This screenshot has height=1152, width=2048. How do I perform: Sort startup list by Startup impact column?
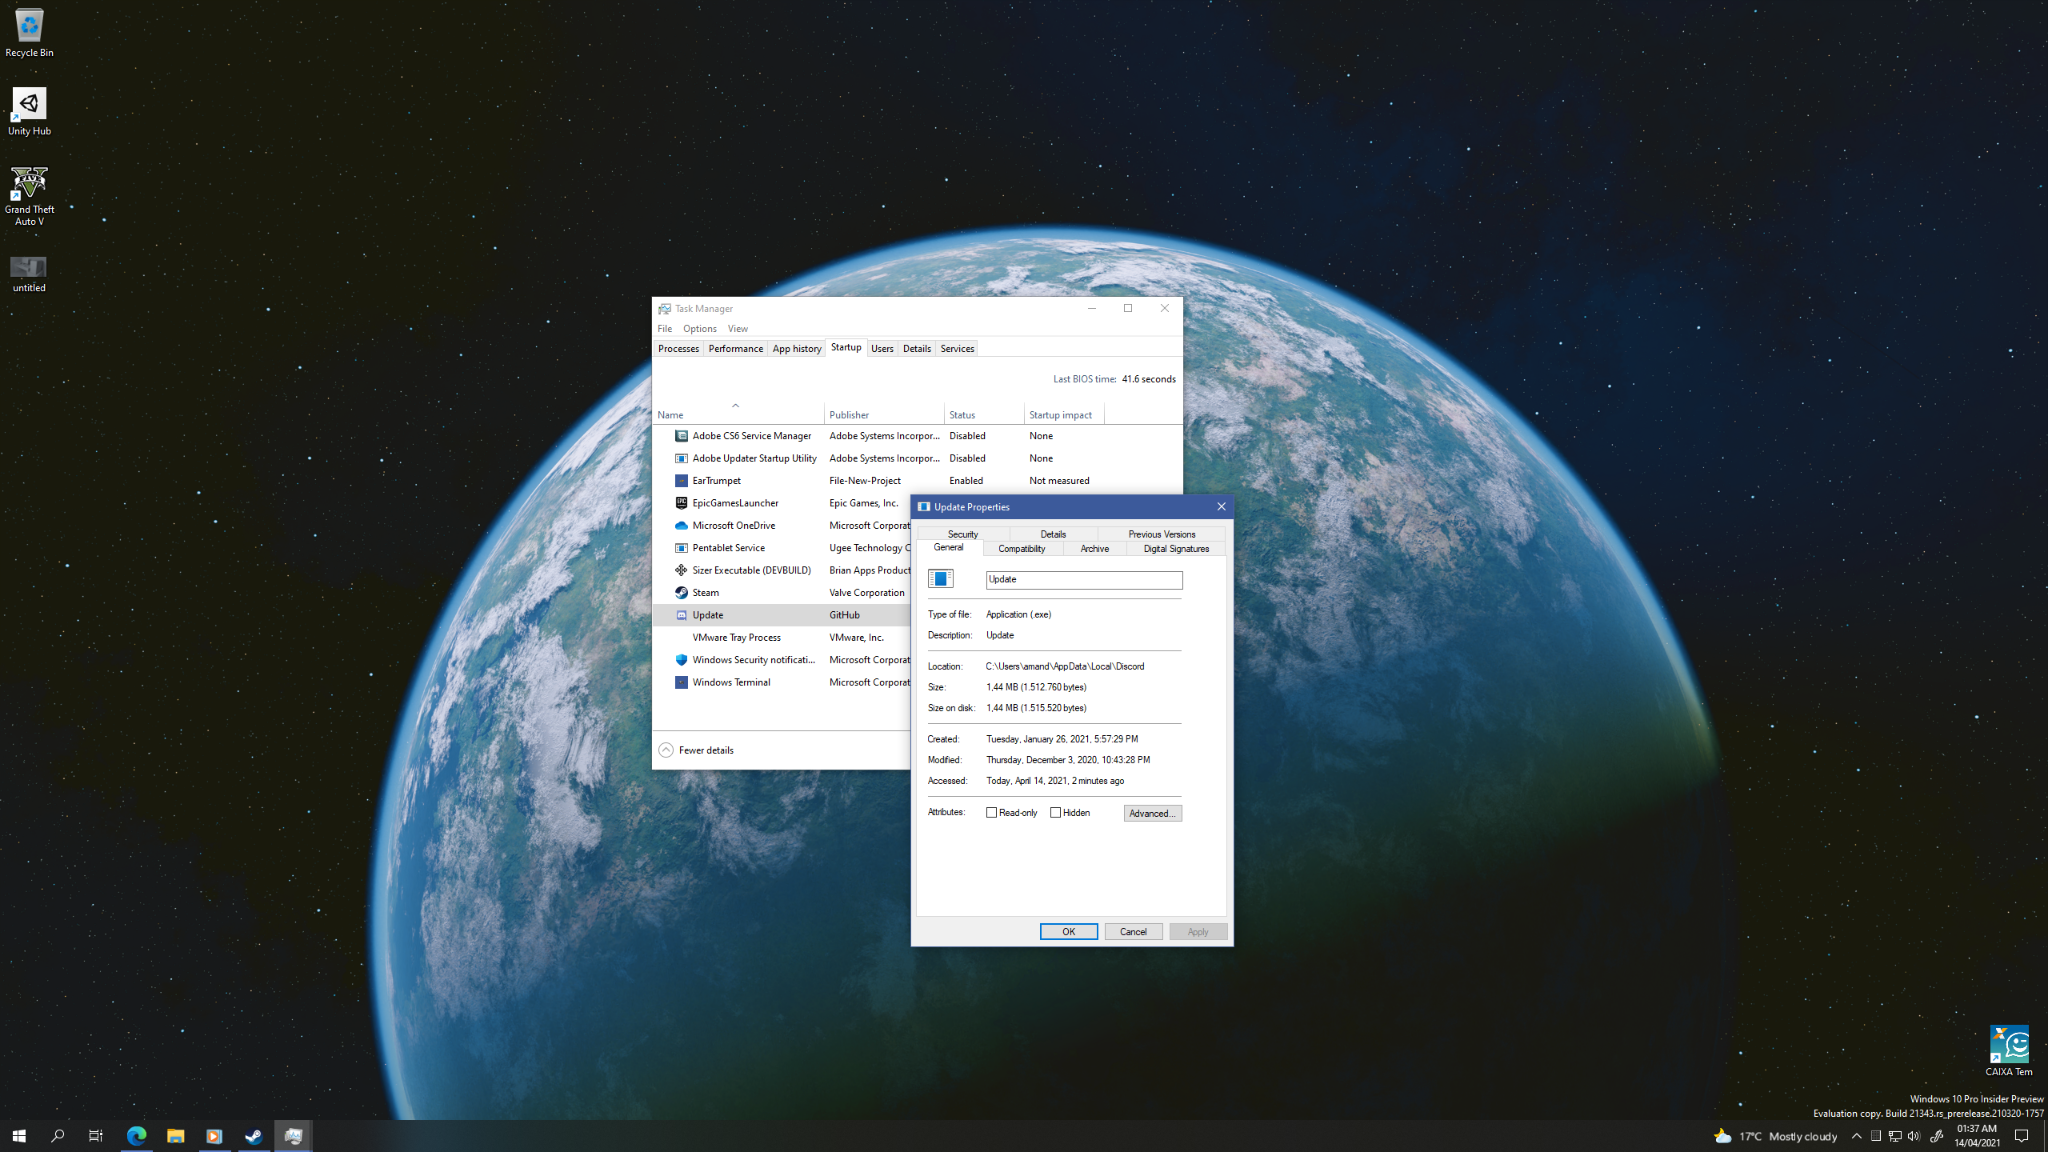[1064, 414]
